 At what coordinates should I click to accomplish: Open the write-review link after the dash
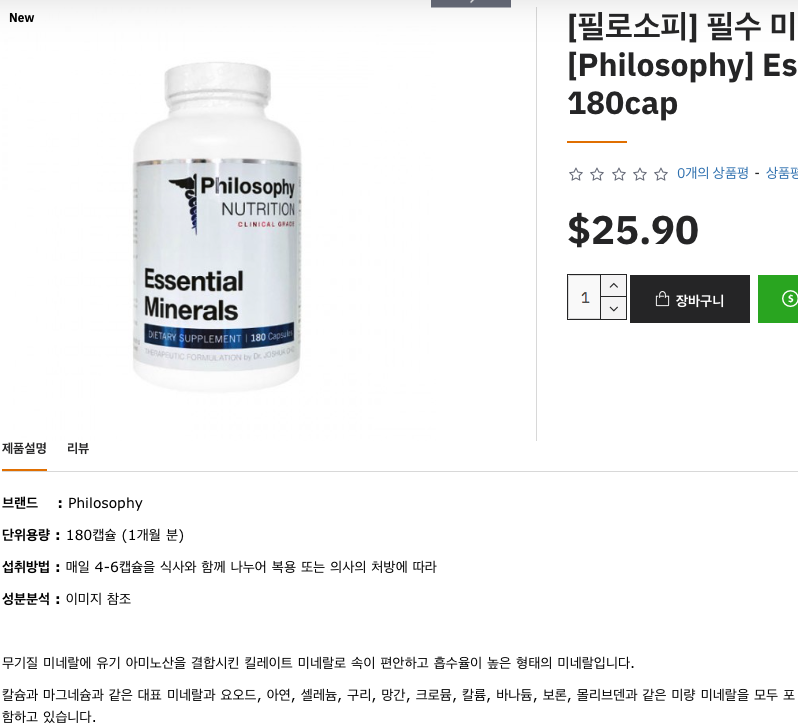pos(782,173)
